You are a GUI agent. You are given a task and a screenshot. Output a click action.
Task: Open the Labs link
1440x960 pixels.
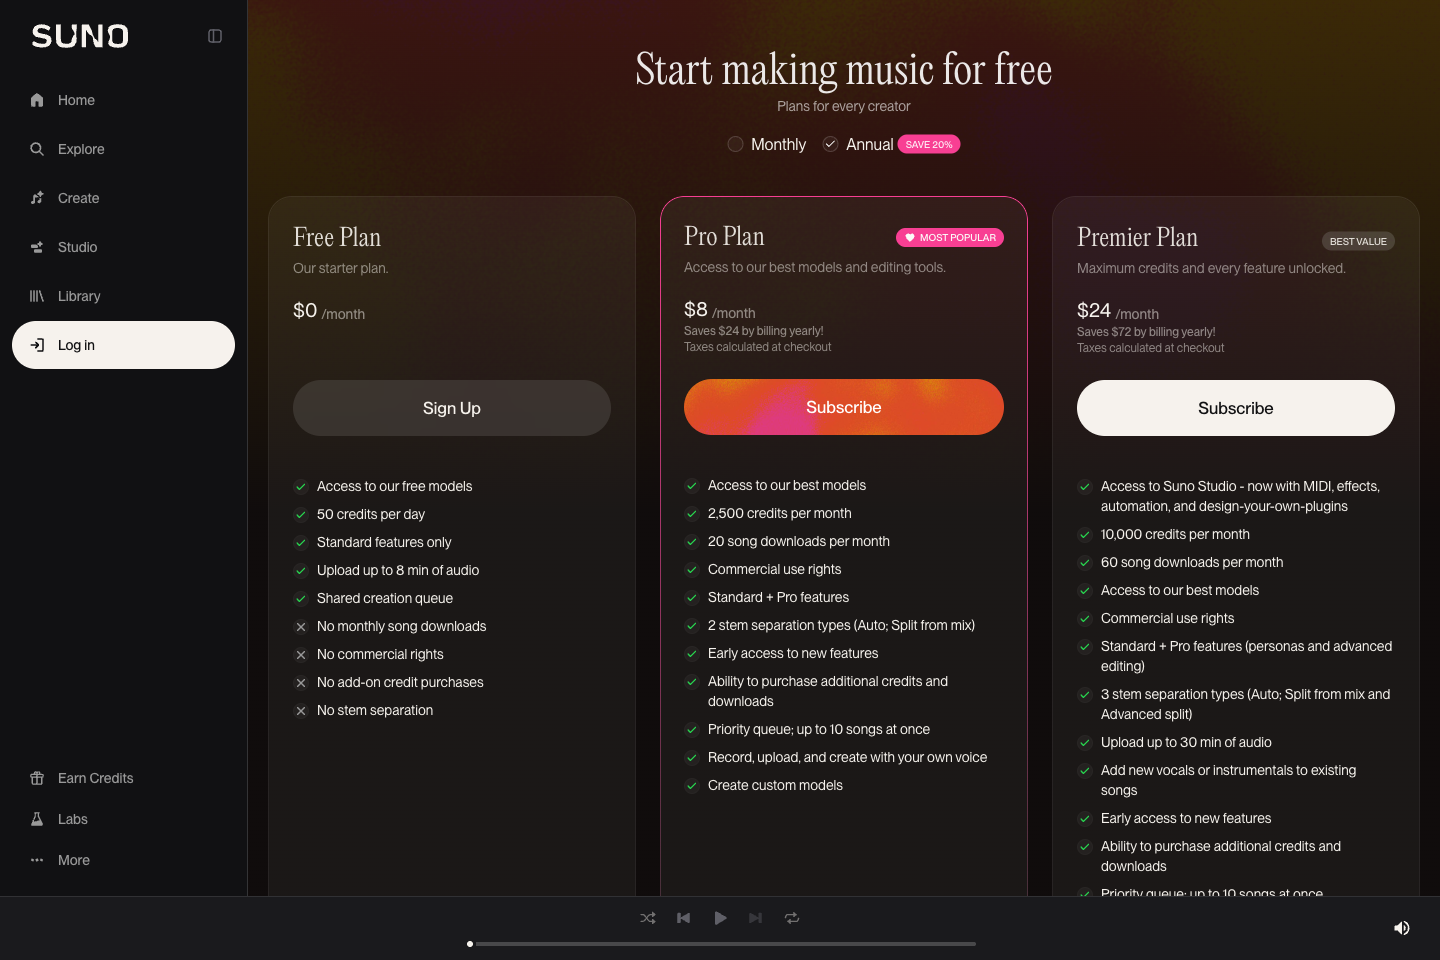click(x=123, y=819)
